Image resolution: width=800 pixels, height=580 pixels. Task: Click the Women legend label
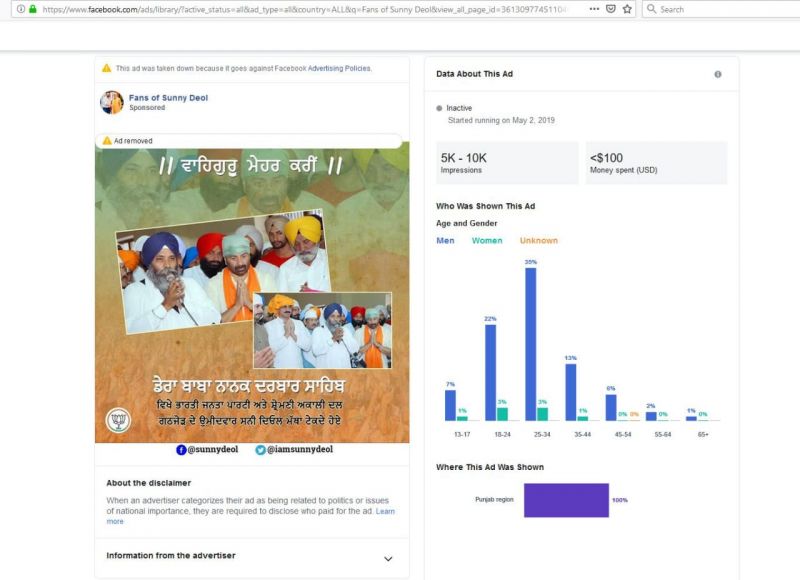pyautogui.click(x=487, y=240)
